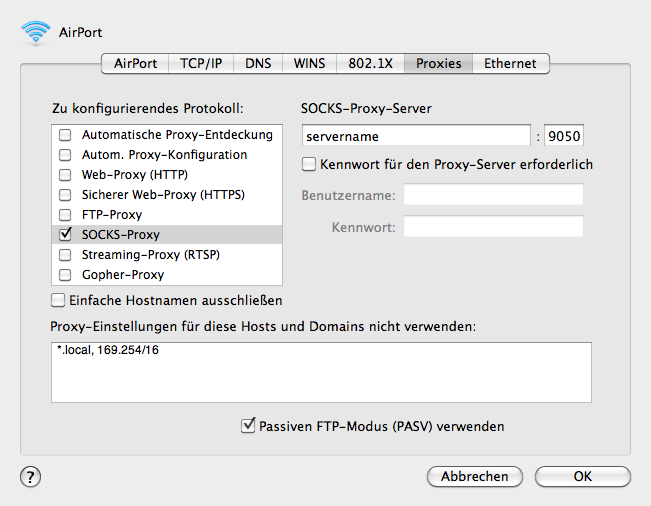651x506 pixels.
Task: Open the 802.1X tab
Action: click(x=370, y=64)
